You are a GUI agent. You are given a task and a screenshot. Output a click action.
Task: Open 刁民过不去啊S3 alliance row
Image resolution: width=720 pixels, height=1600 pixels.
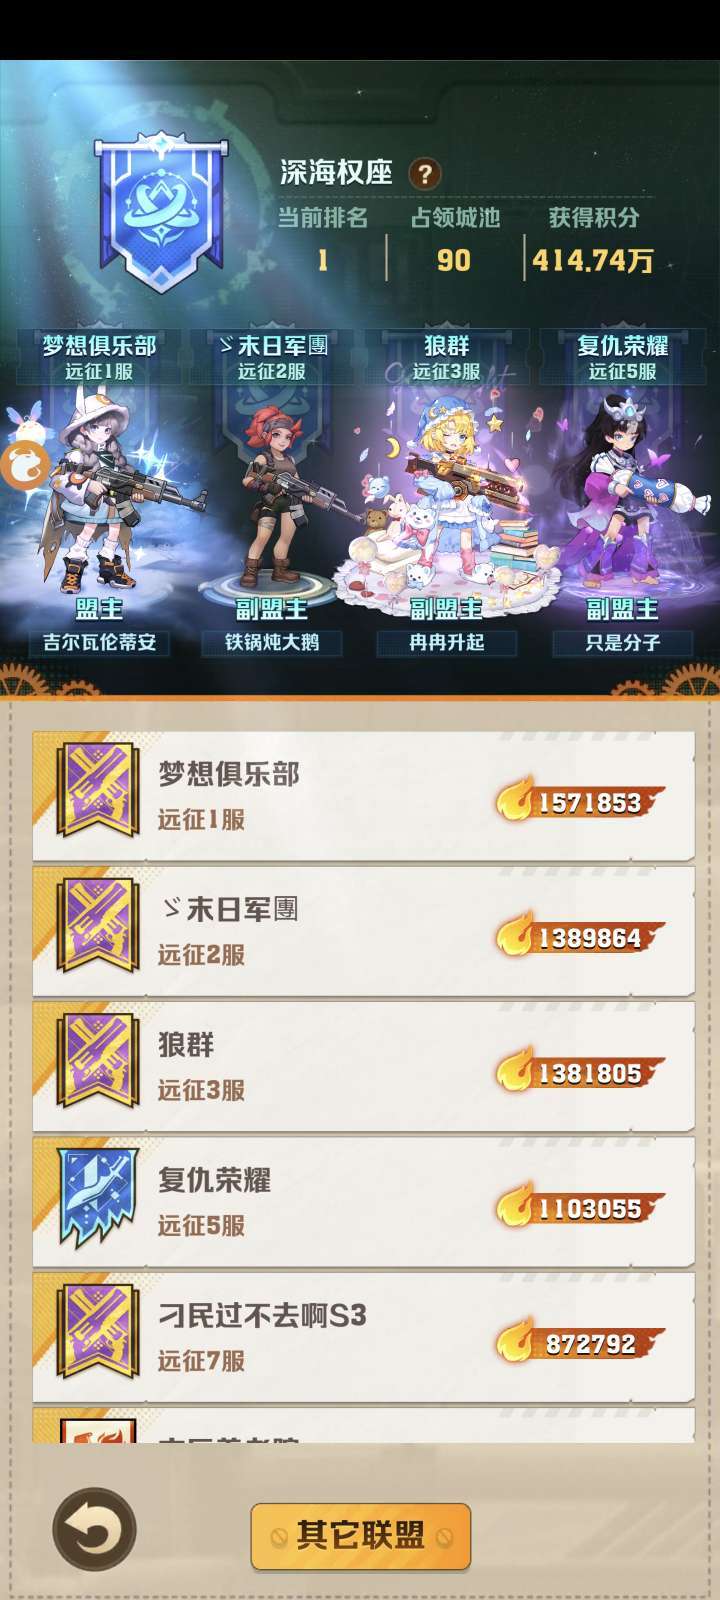[363, 1337]
